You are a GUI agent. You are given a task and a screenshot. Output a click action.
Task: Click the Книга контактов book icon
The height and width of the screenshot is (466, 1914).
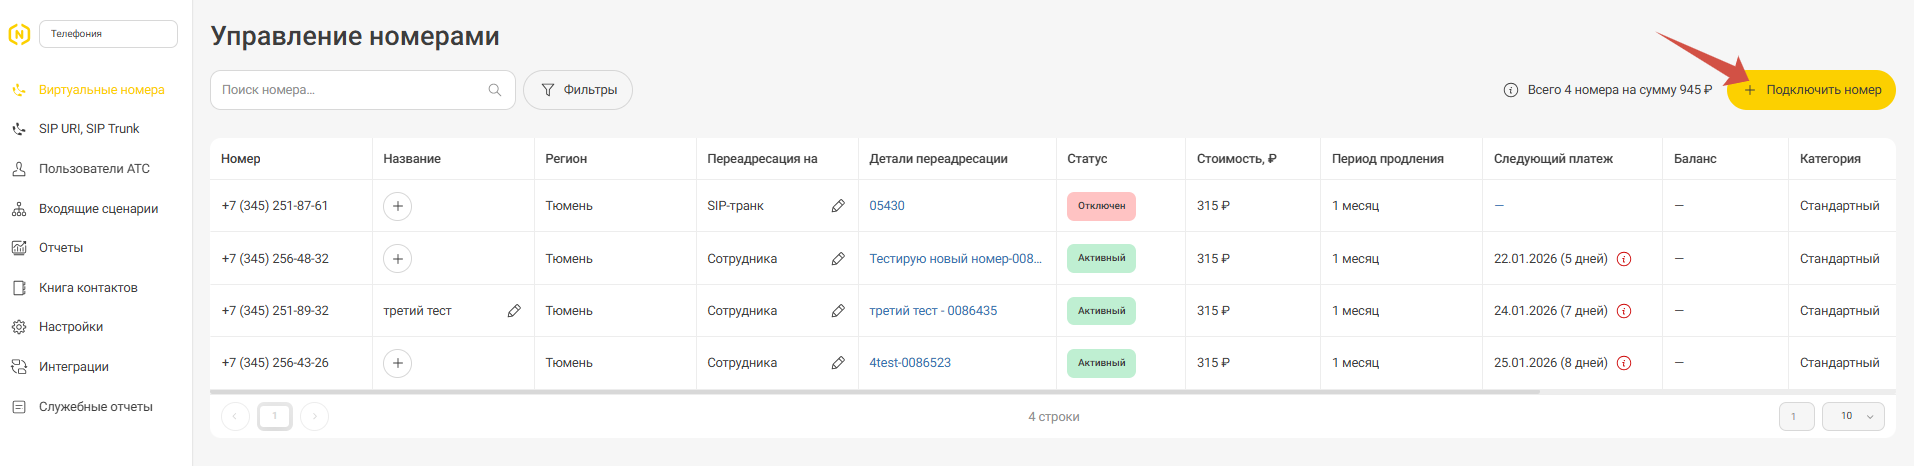(x=19, y=288)
